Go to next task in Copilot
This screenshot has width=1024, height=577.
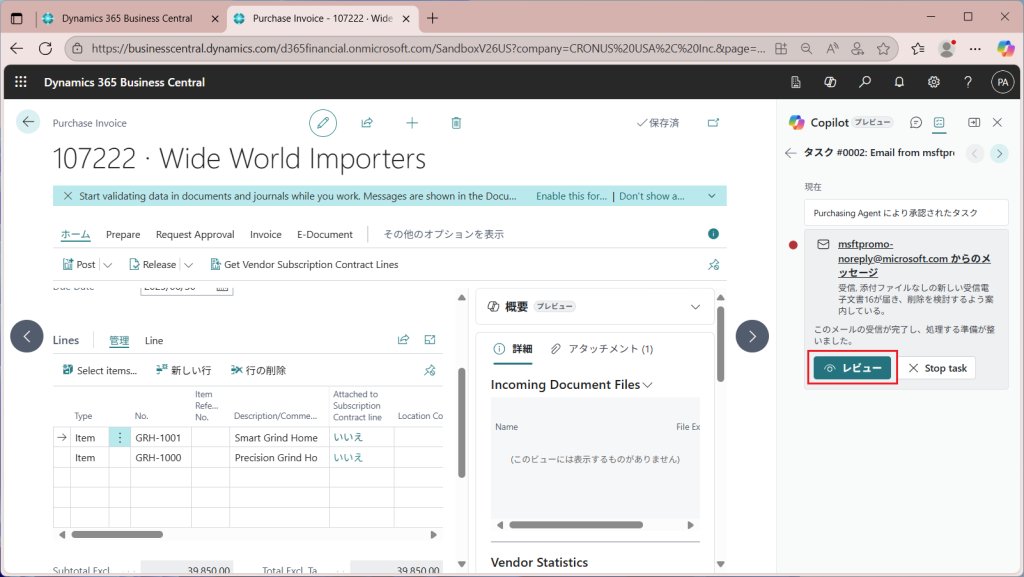pyautogui.click(x=999, y=153)
